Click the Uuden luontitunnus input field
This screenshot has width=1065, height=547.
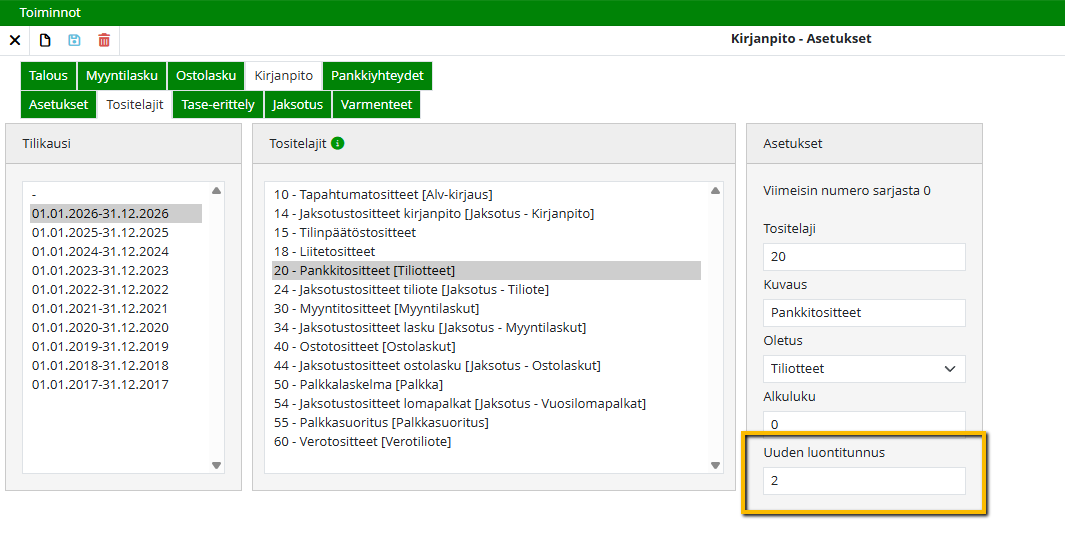(x=864, y=481)
